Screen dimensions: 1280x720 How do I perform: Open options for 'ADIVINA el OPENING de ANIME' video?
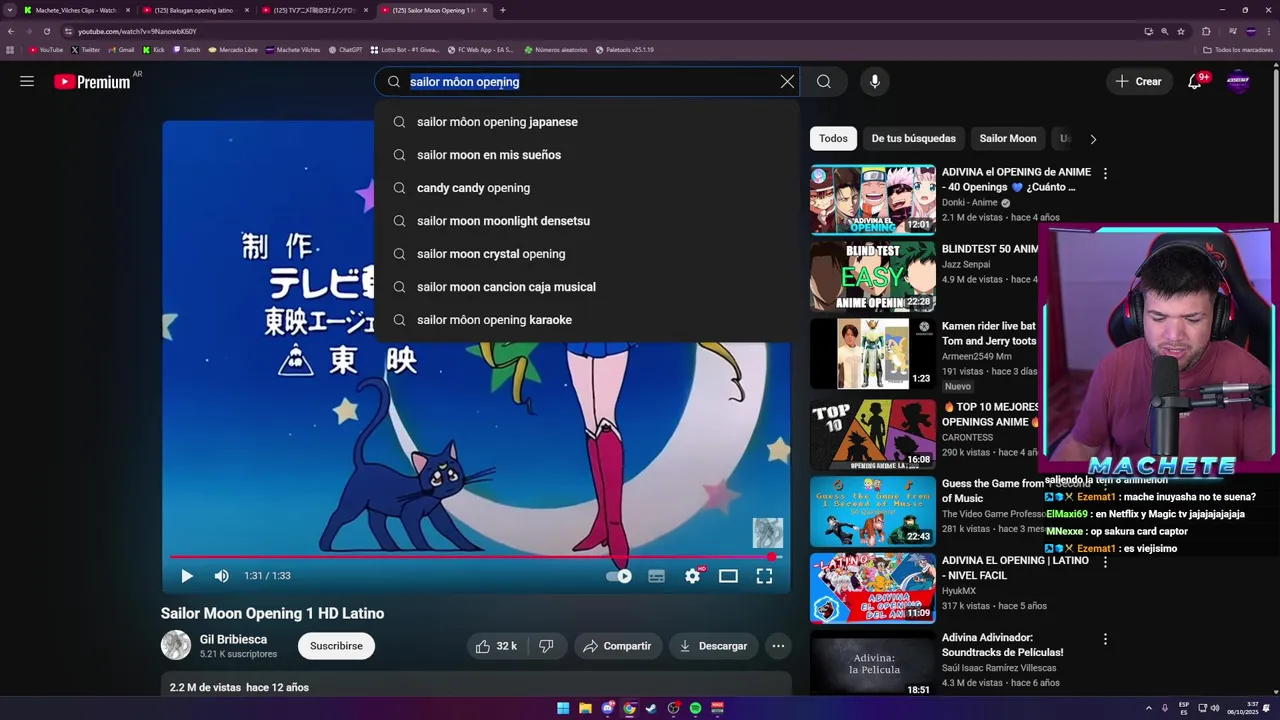[x=1105, y=174]
